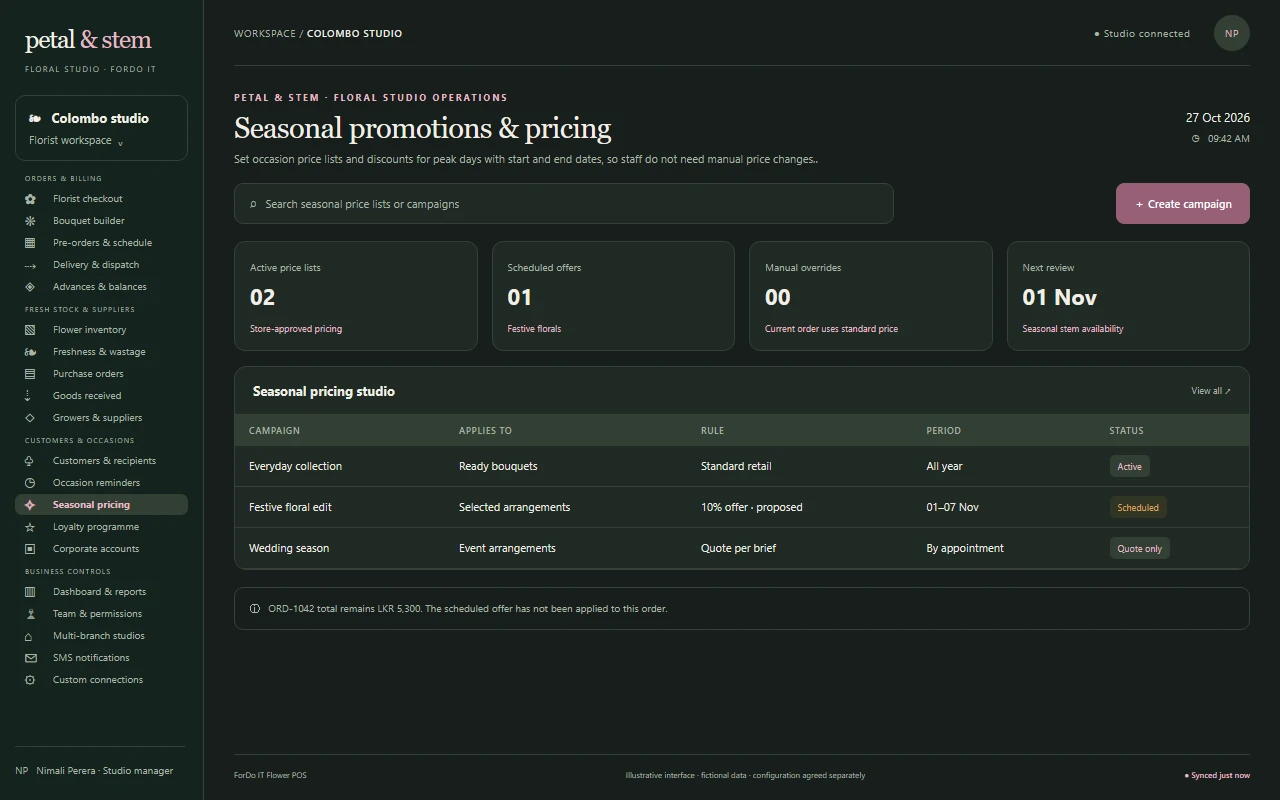This screenshot has height=800, width=1280.
Task: Open Flower inventory page
Action: 101,330
